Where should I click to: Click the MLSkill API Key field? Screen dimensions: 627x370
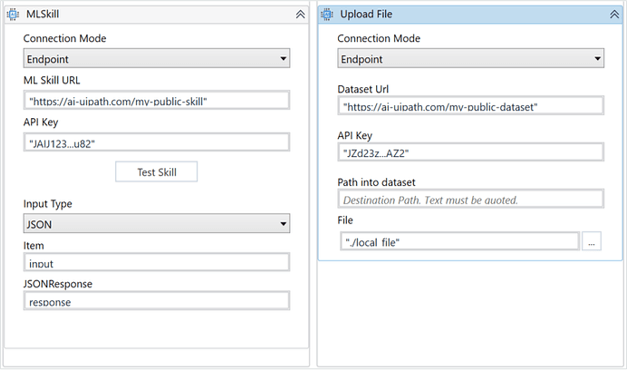pos(156,142)
